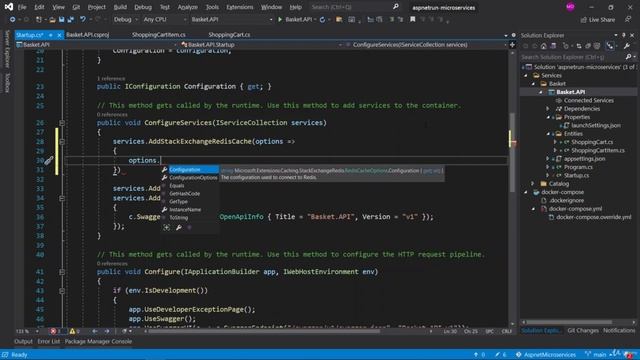This screenshot has width=640, height=360.
Task: Click the screwdriver quick action icon on line 30
Action: [x=49, y=160]
